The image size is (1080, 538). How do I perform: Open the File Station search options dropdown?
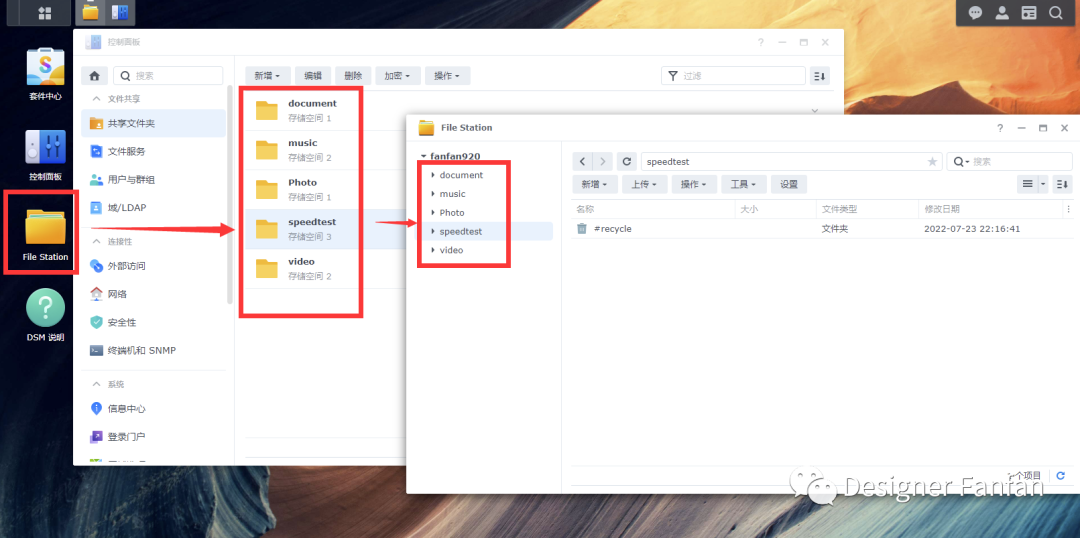pyautogui.click(x=960, y=162)
